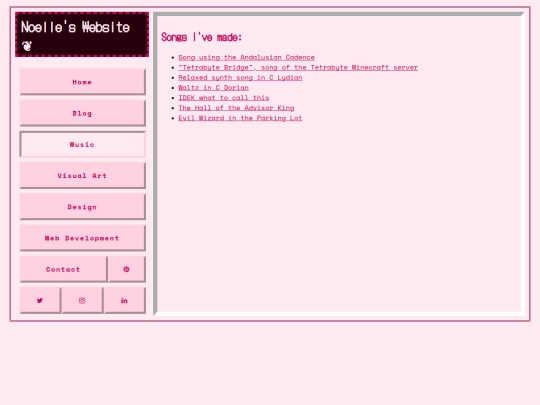Play 'Relaxed synth song in C Lydian'
540x405 pixels.
[240, 77]
